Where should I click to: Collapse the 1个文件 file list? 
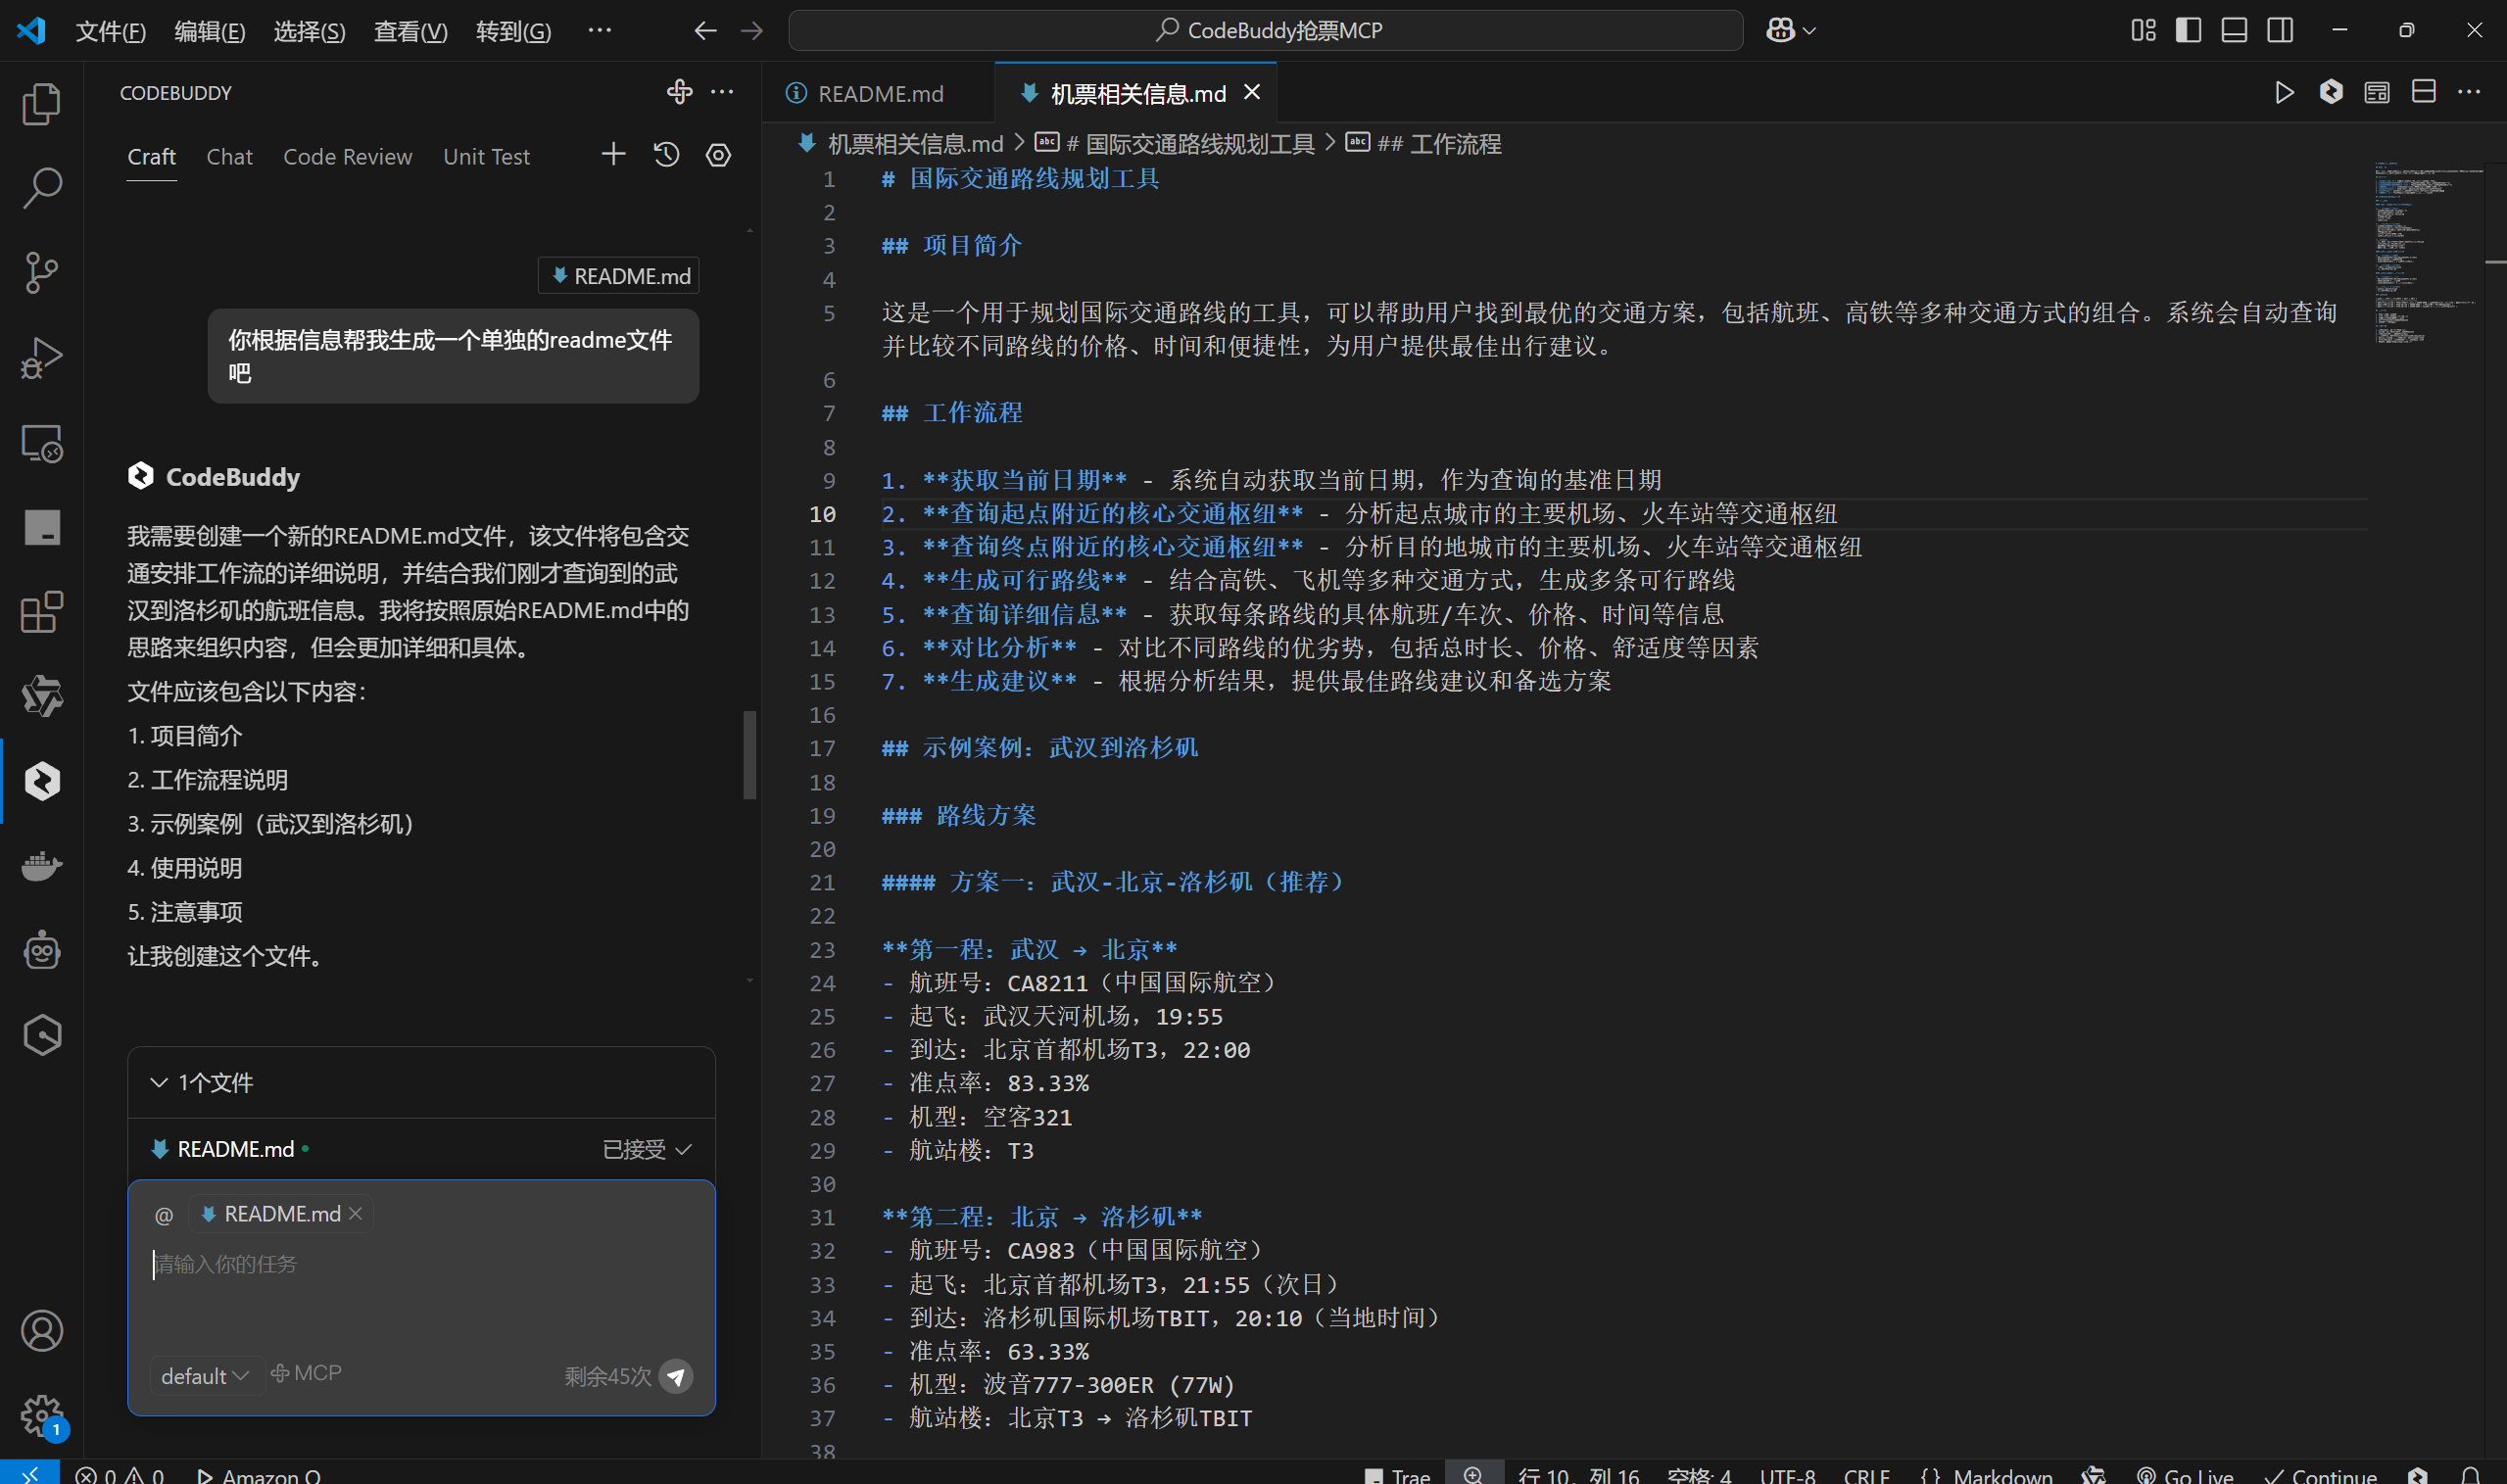pos(159,1082)
